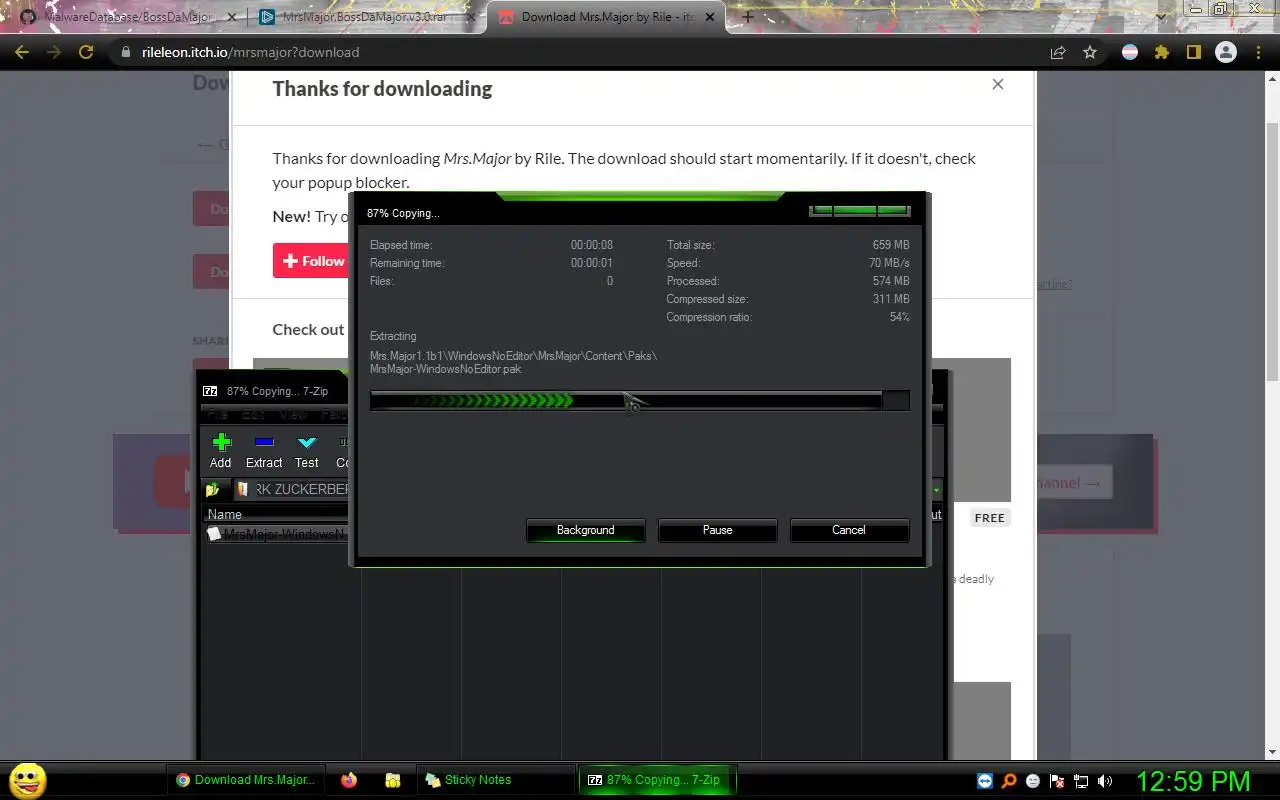Viewport: 1280px width, 800px height.
Task: Select the Download Mrs.Major by Rile tab
Action: click(606, 17)
